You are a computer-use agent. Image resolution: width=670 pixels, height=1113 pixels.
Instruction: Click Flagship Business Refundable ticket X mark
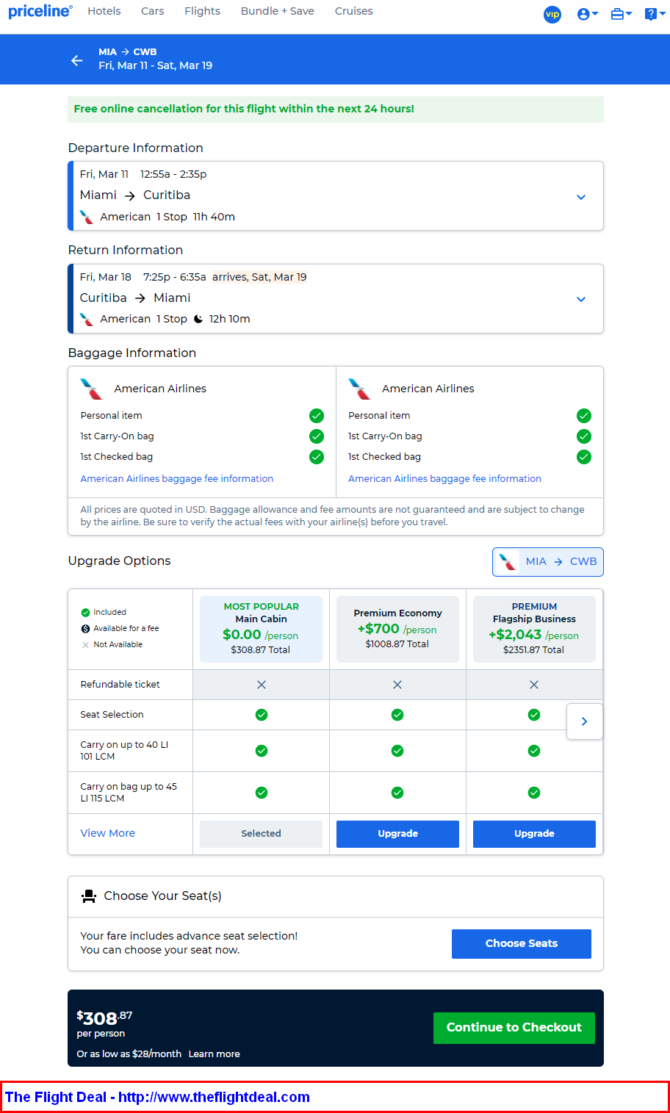(534, 685)
